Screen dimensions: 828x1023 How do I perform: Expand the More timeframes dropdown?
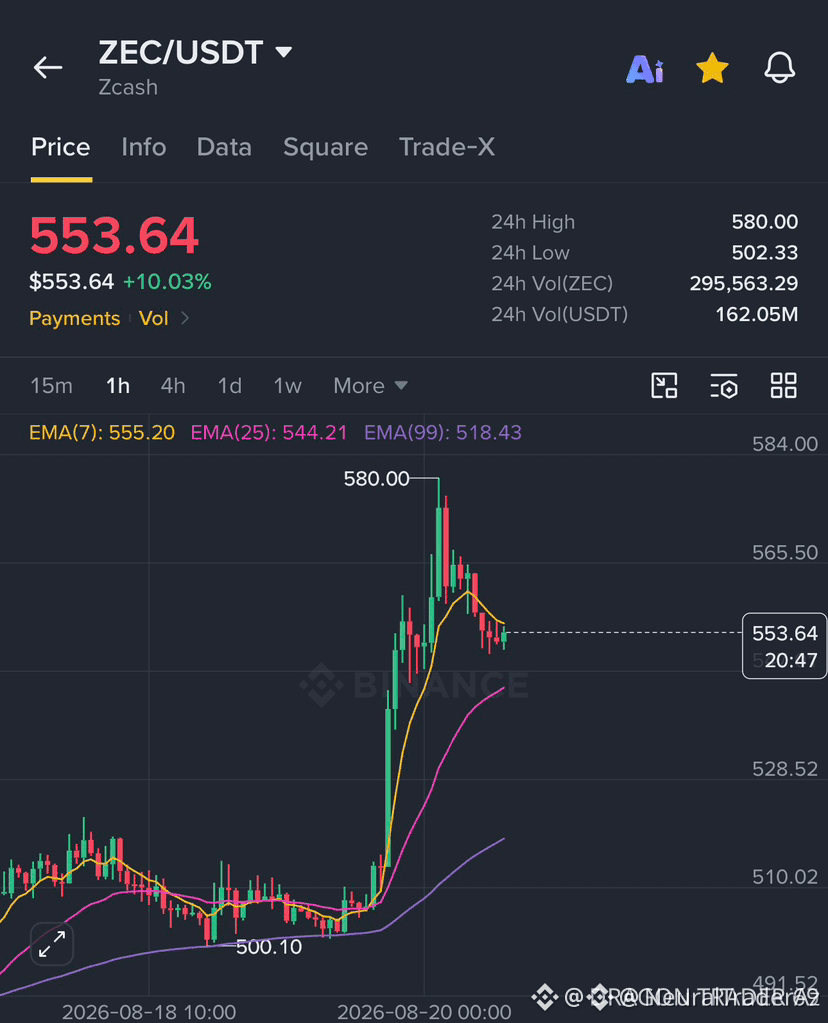click(371, 386)
